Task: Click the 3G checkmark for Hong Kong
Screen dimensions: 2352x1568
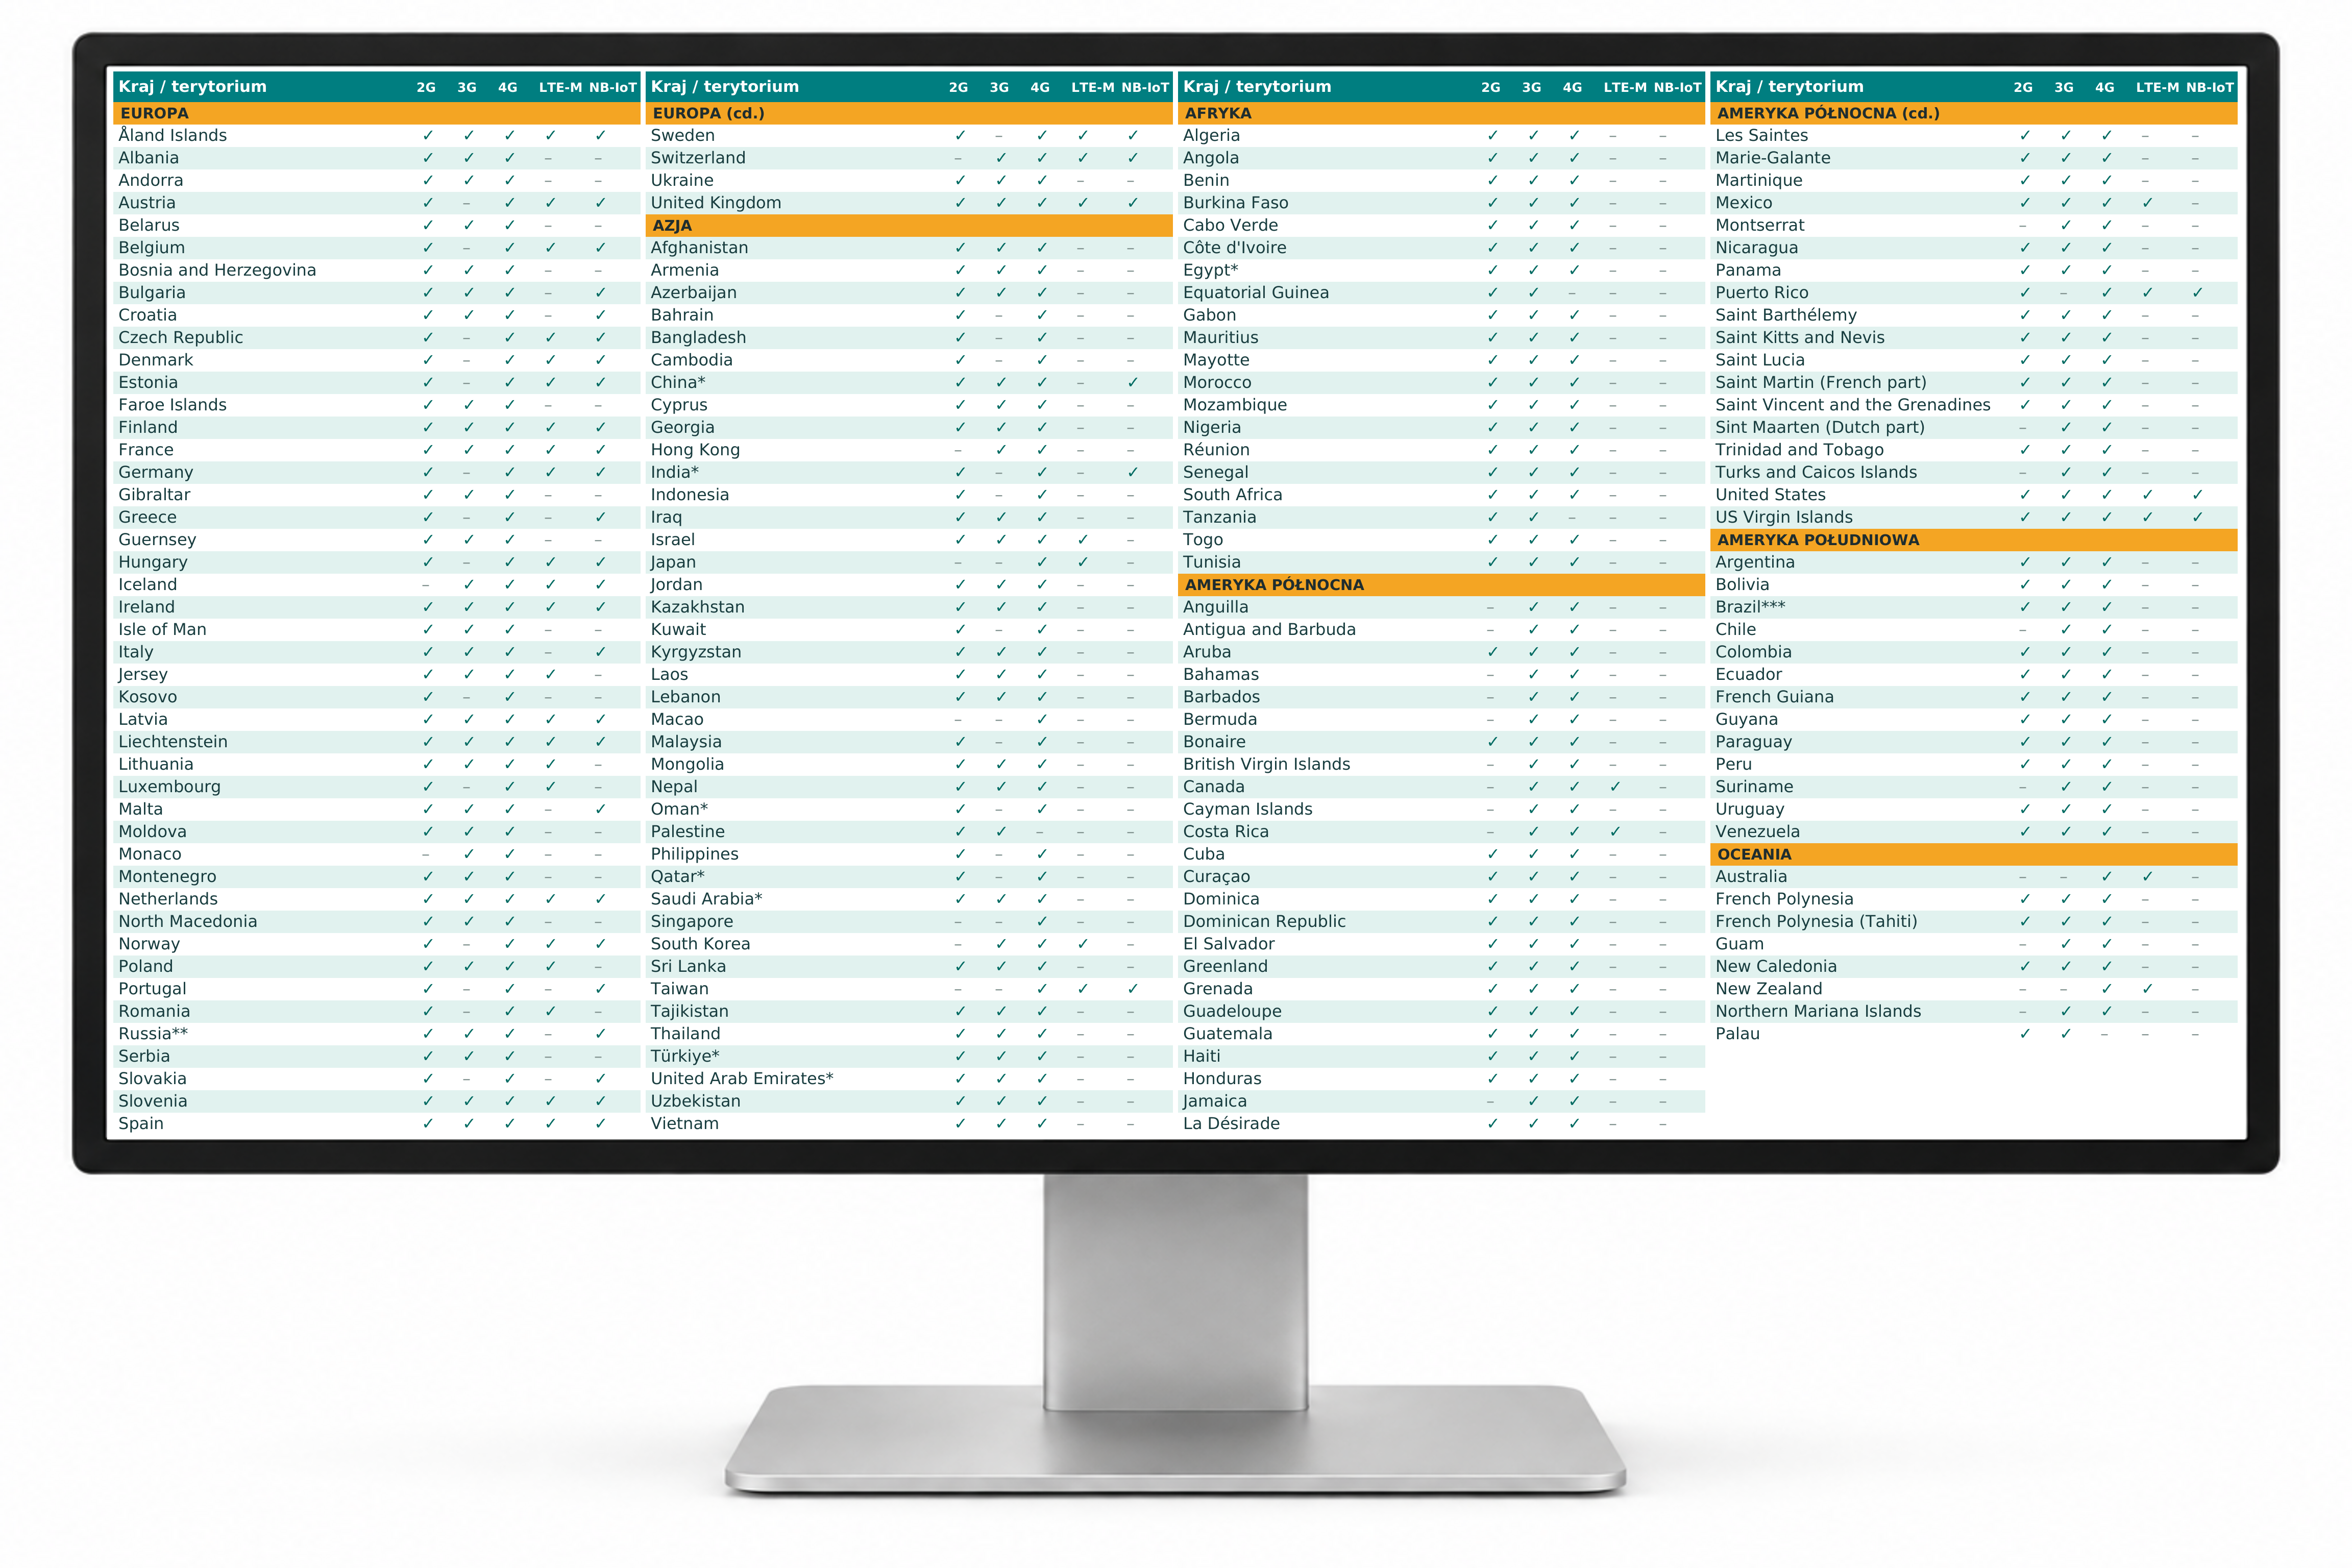Action: (x=1001, y=450)
